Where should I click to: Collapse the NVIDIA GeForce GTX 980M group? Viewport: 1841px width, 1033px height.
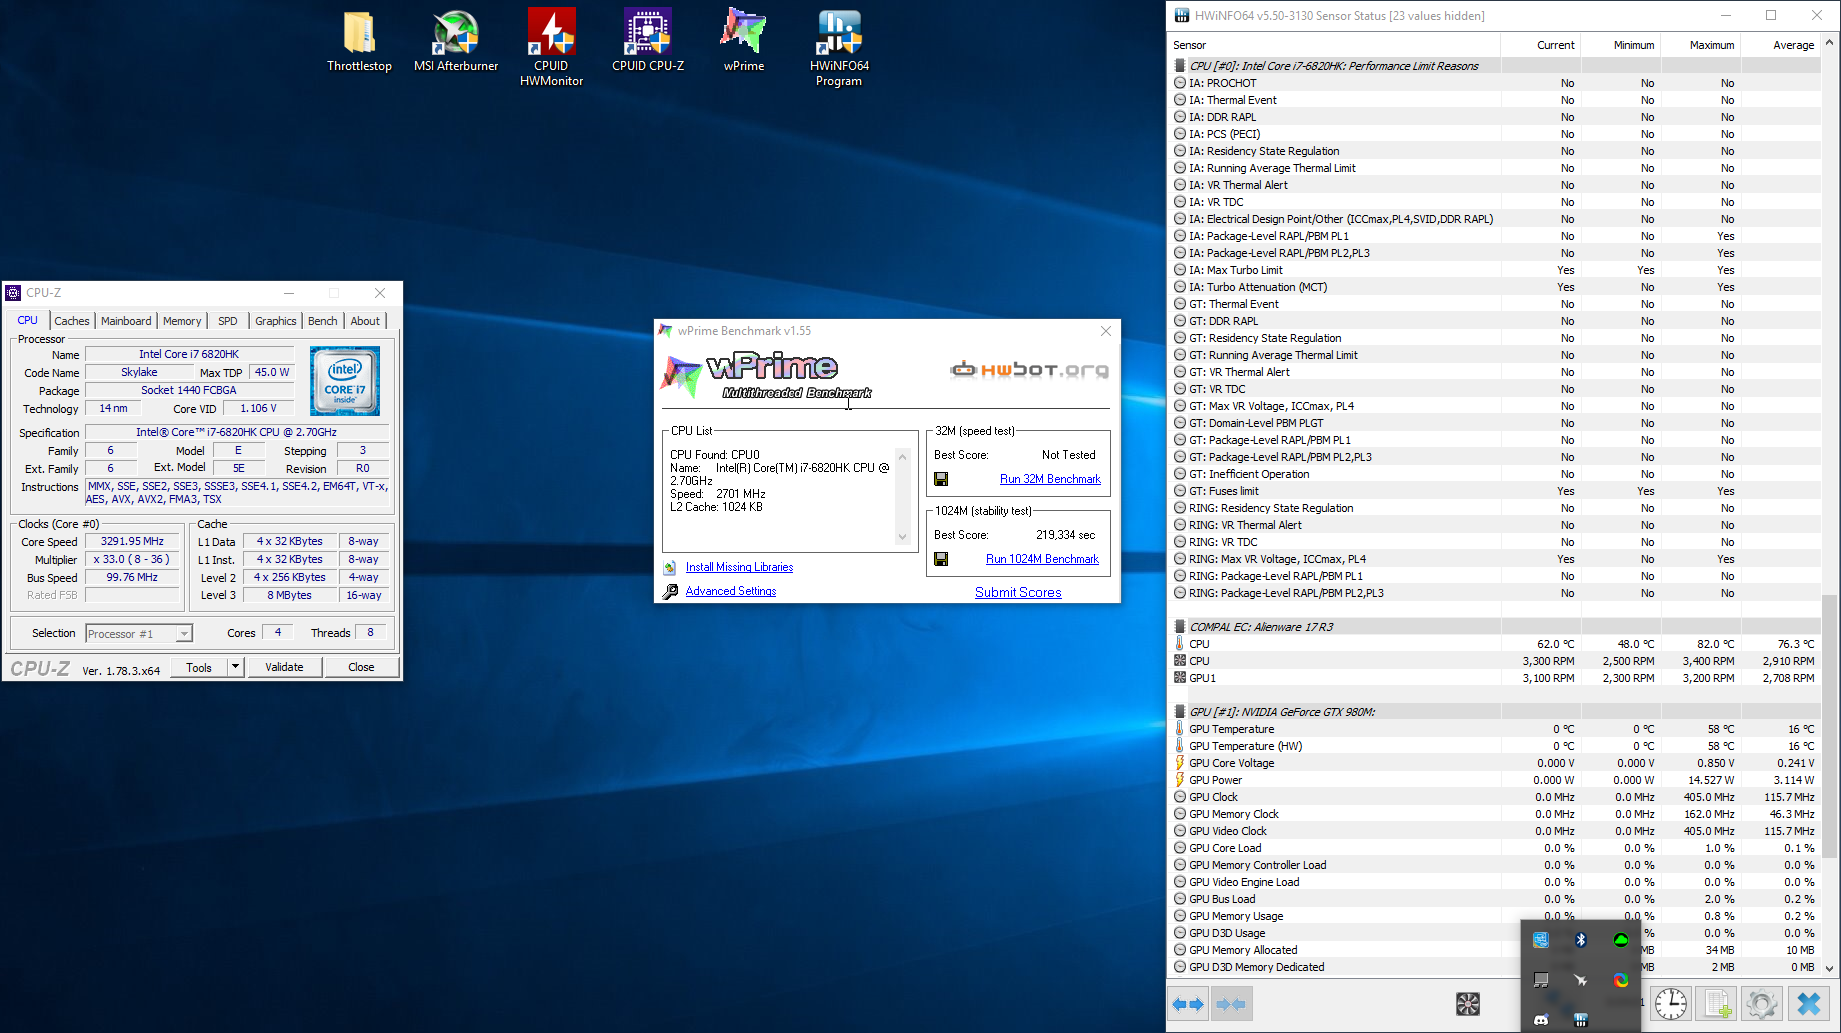(1180, 712)
